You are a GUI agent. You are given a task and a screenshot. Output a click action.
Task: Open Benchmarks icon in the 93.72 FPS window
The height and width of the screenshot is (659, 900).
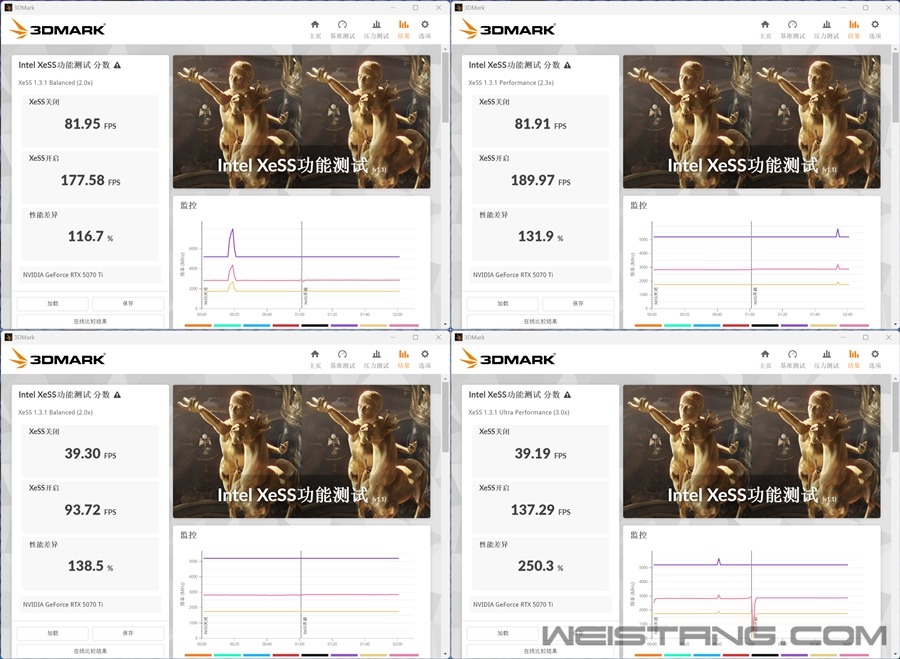342,358
